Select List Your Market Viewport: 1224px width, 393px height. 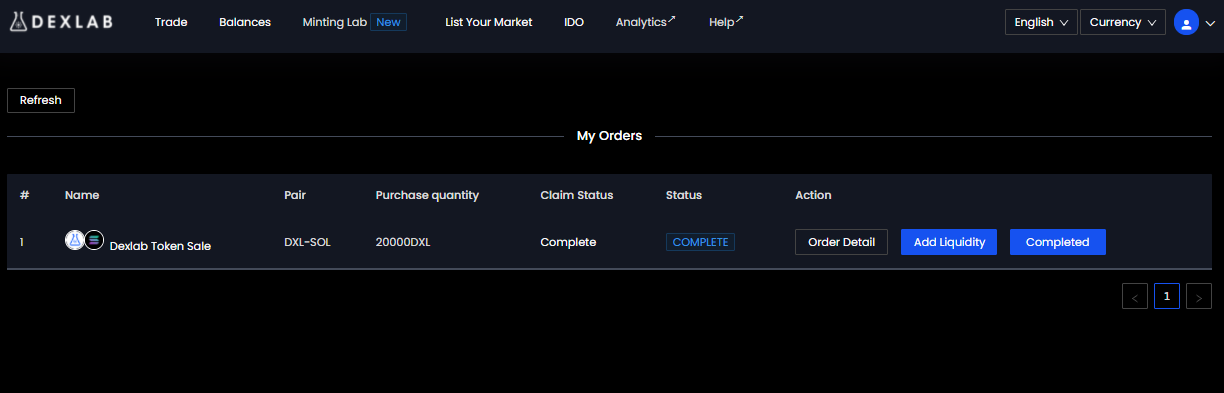(489, 22)
